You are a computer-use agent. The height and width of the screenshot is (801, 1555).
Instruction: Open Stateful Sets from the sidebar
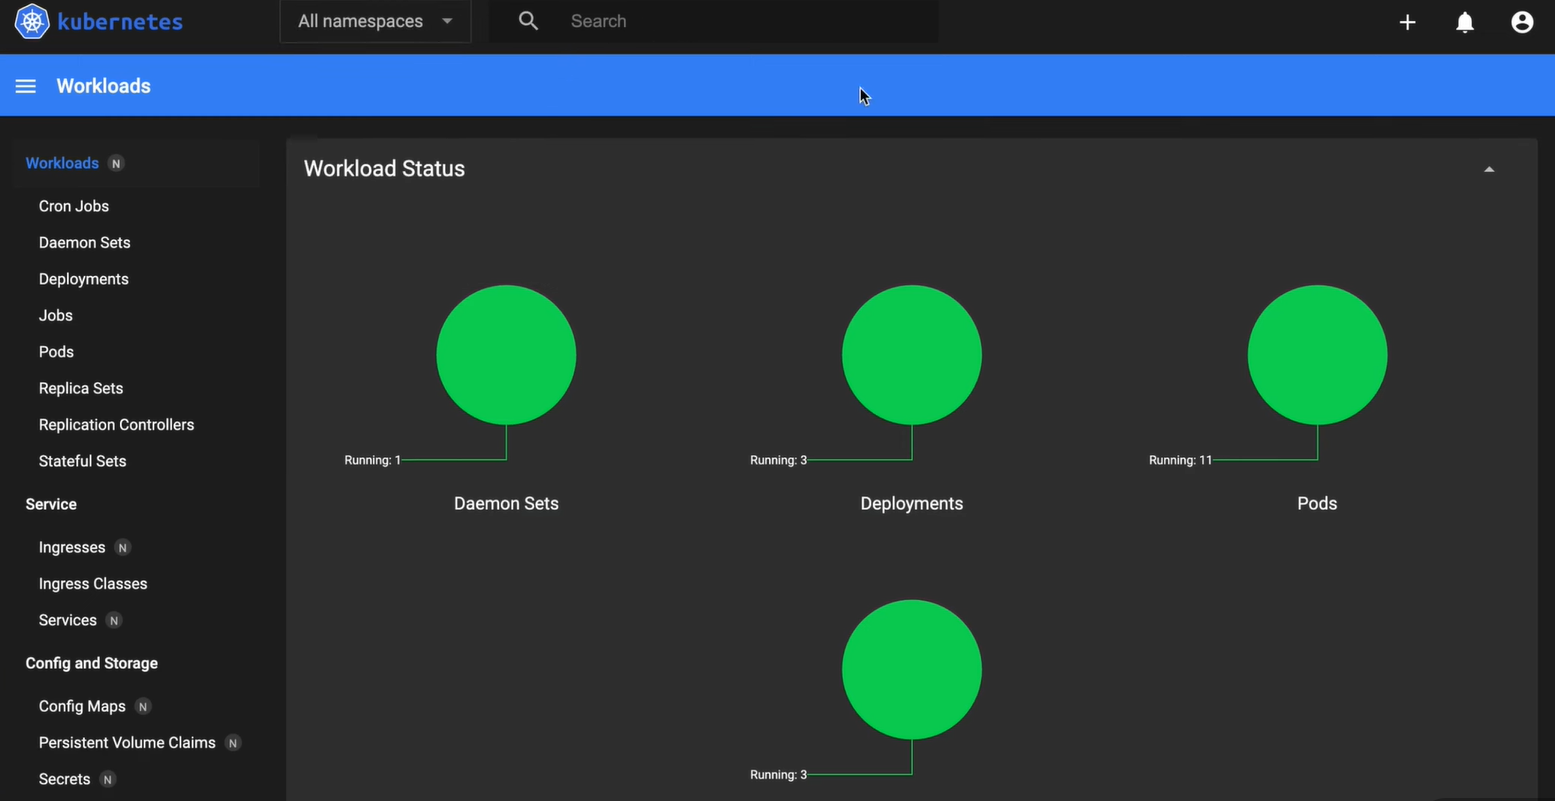(x=82, y=461)
